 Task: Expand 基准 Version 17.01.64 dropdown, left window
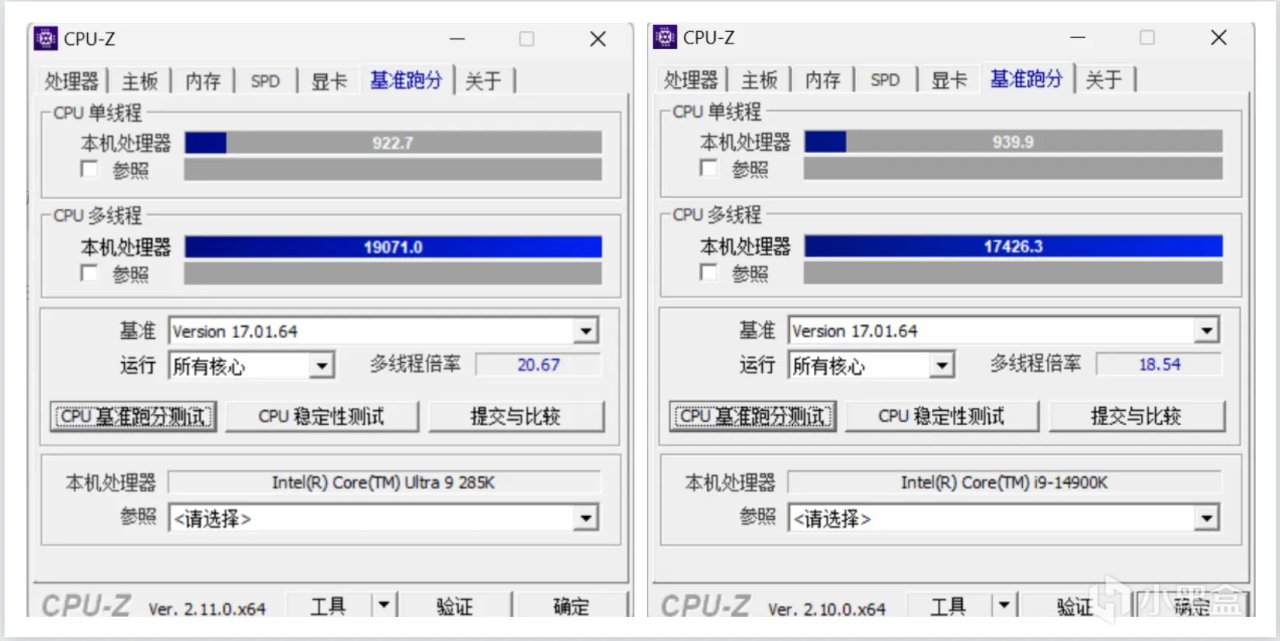pos(587,331)
